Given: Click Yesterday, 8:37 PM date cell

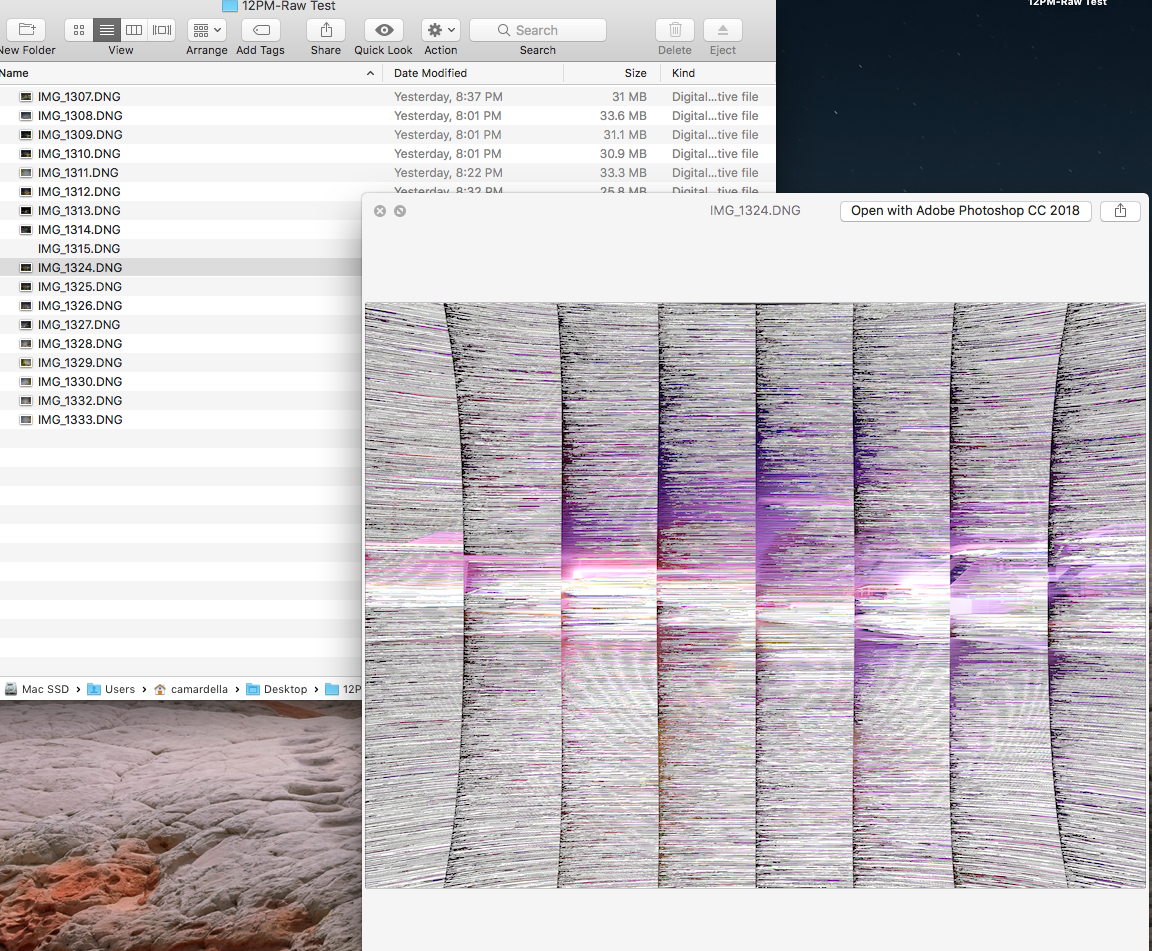Looking at the screenshot, I should 448,96.
